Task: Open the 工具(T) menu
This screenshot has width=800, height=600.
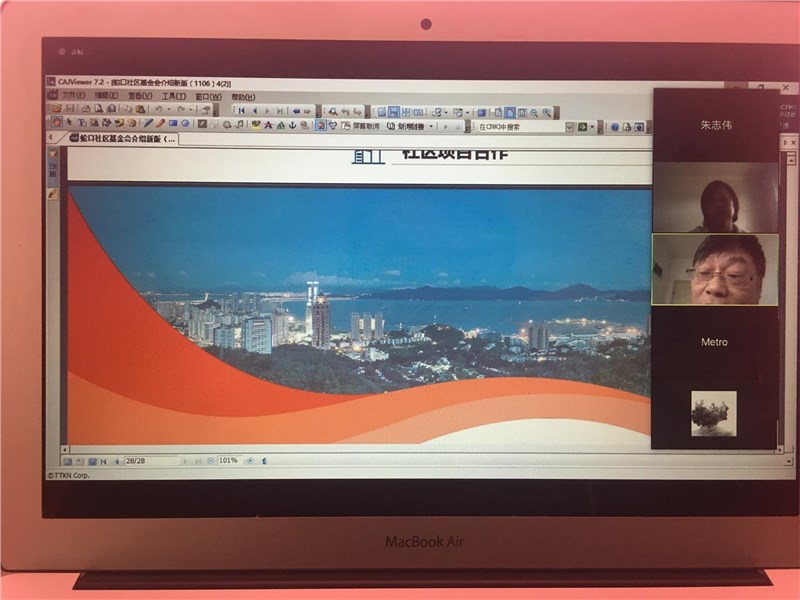Action: tap(174, 96)
